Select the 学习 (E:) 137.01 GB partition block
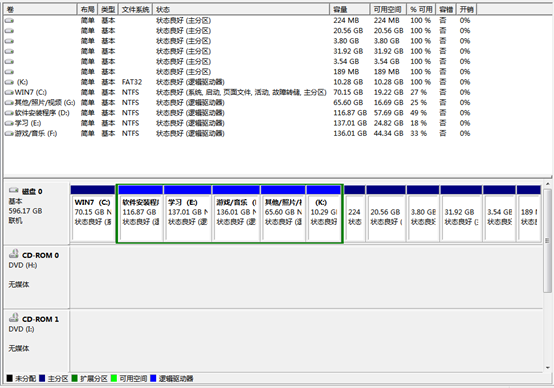The image size is (554, 388). pyautogui.click(x=188, y=214)
